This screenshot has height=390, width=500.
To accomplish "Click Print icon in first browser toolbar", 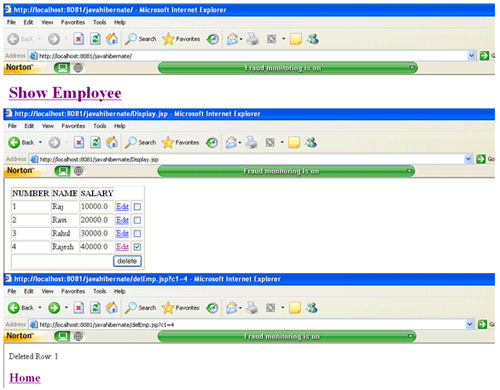I will 252,39.
